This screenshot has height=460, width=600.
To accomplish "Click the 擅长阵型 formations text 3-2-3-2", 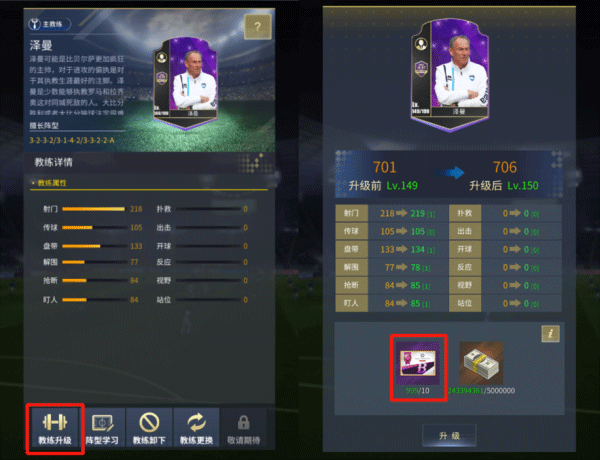I will tap(72, 140).
